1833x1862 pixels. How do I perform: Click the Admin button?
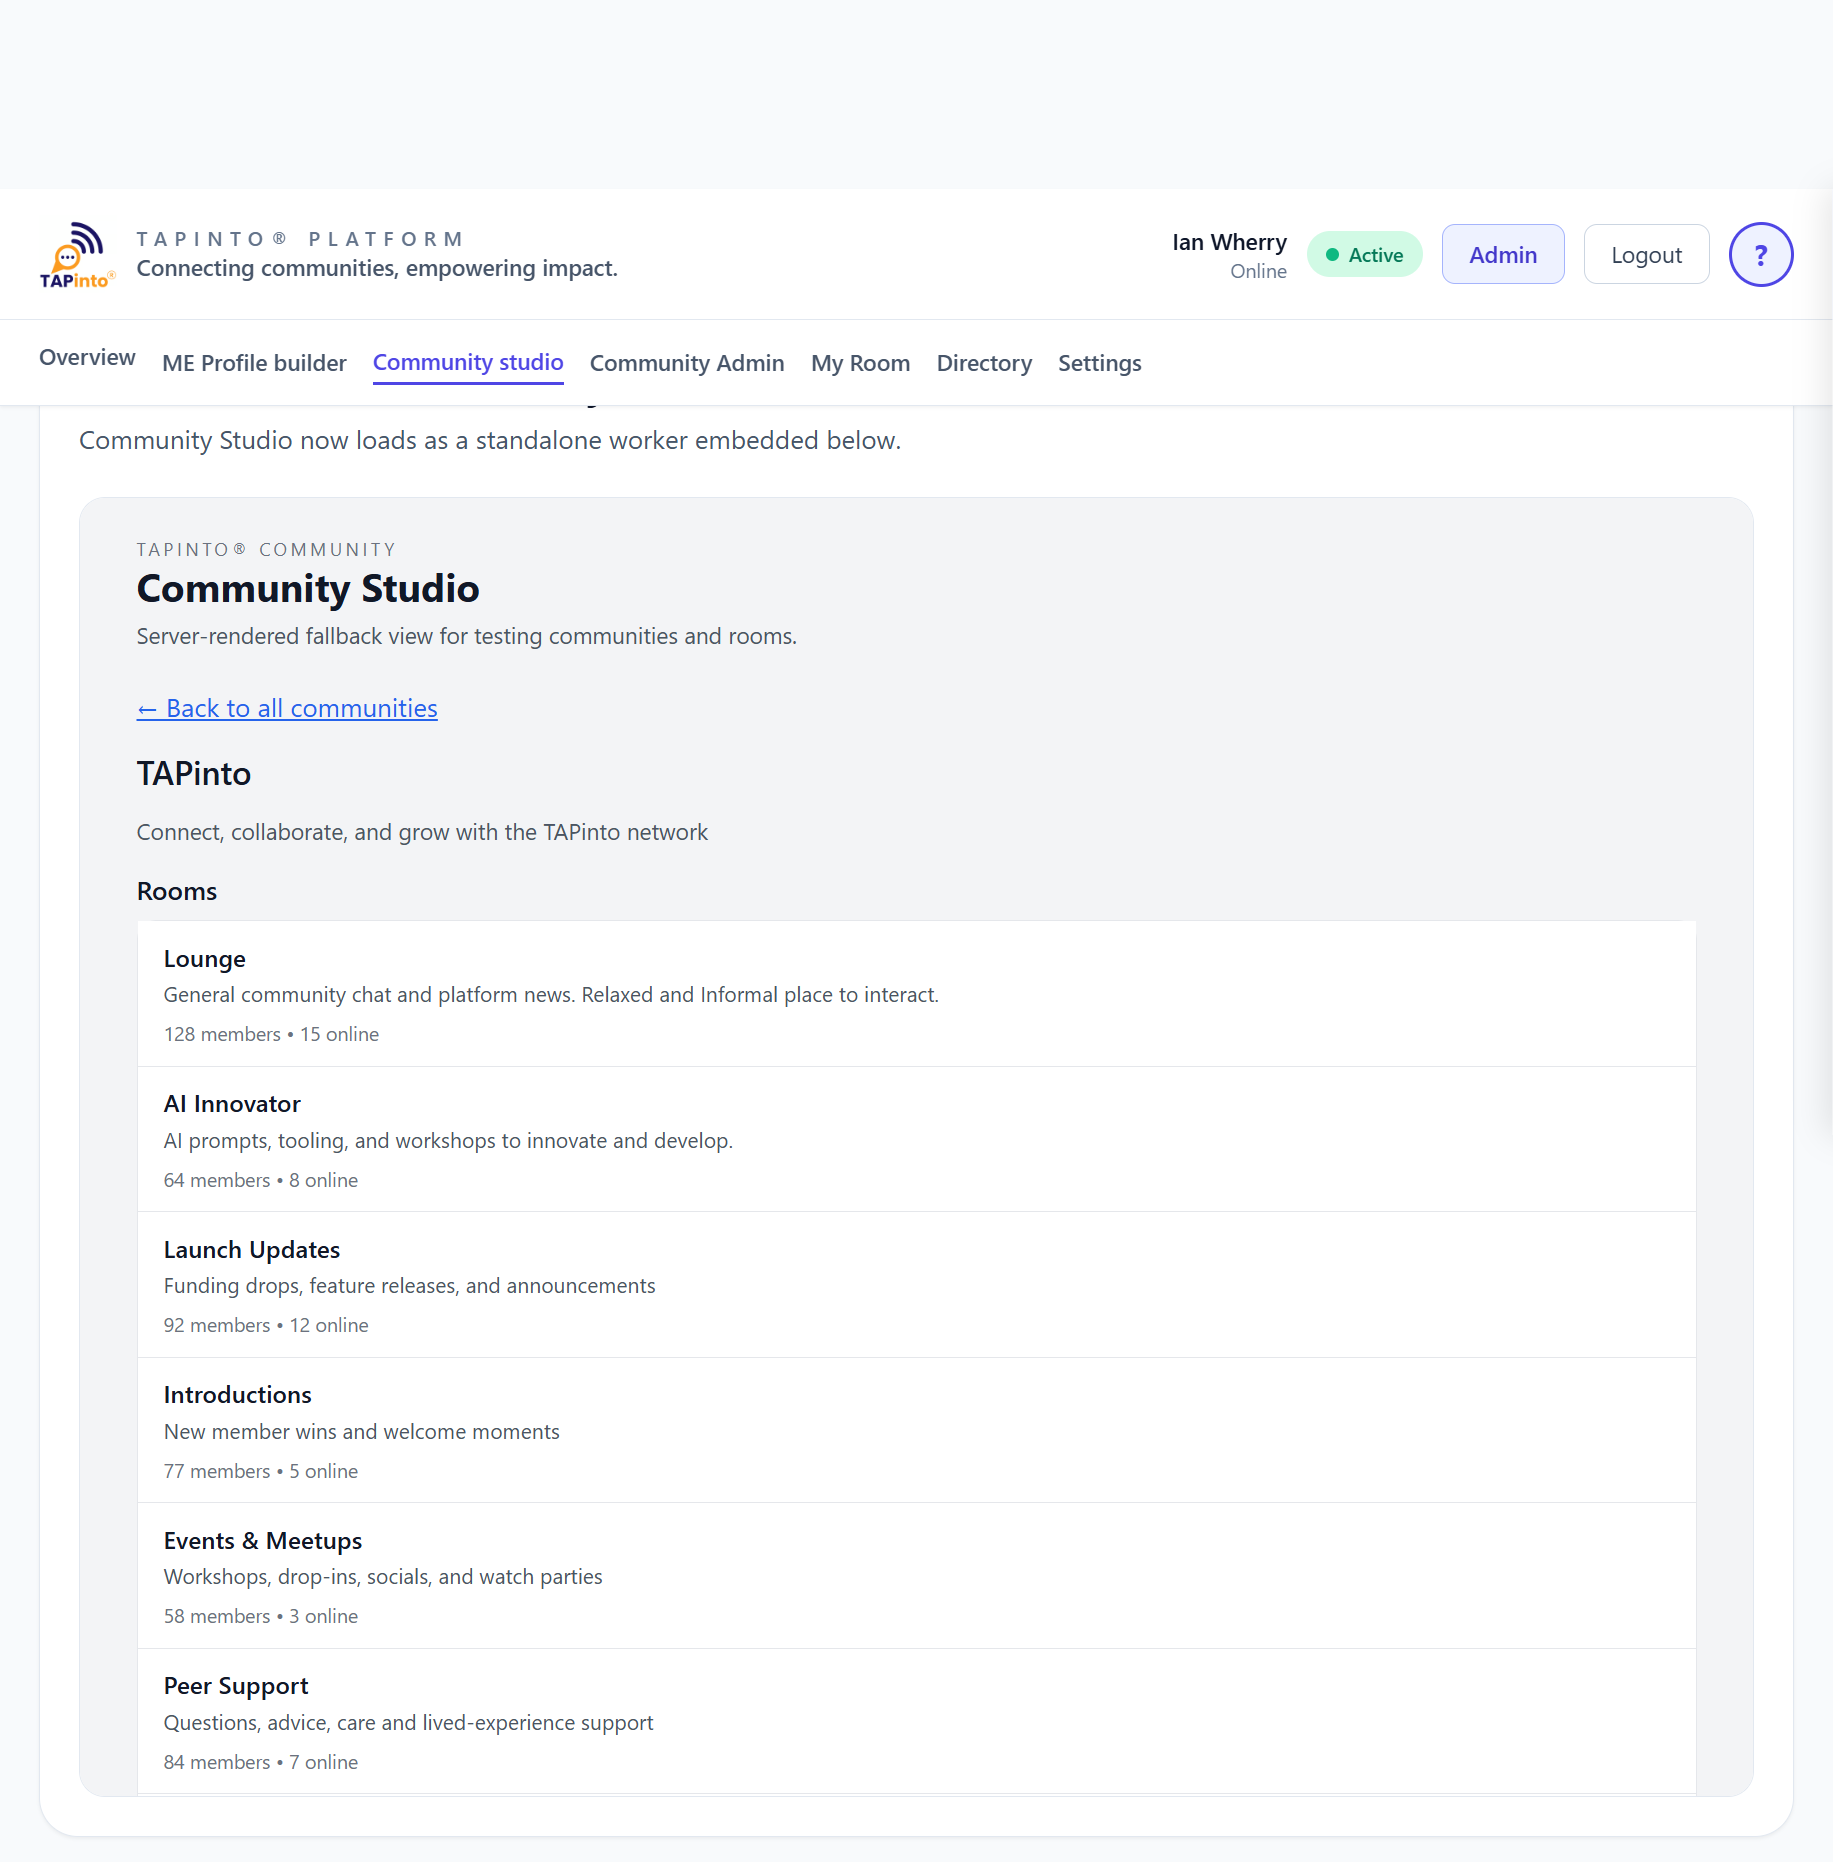pyautogui.click(x=1502, y=254)
